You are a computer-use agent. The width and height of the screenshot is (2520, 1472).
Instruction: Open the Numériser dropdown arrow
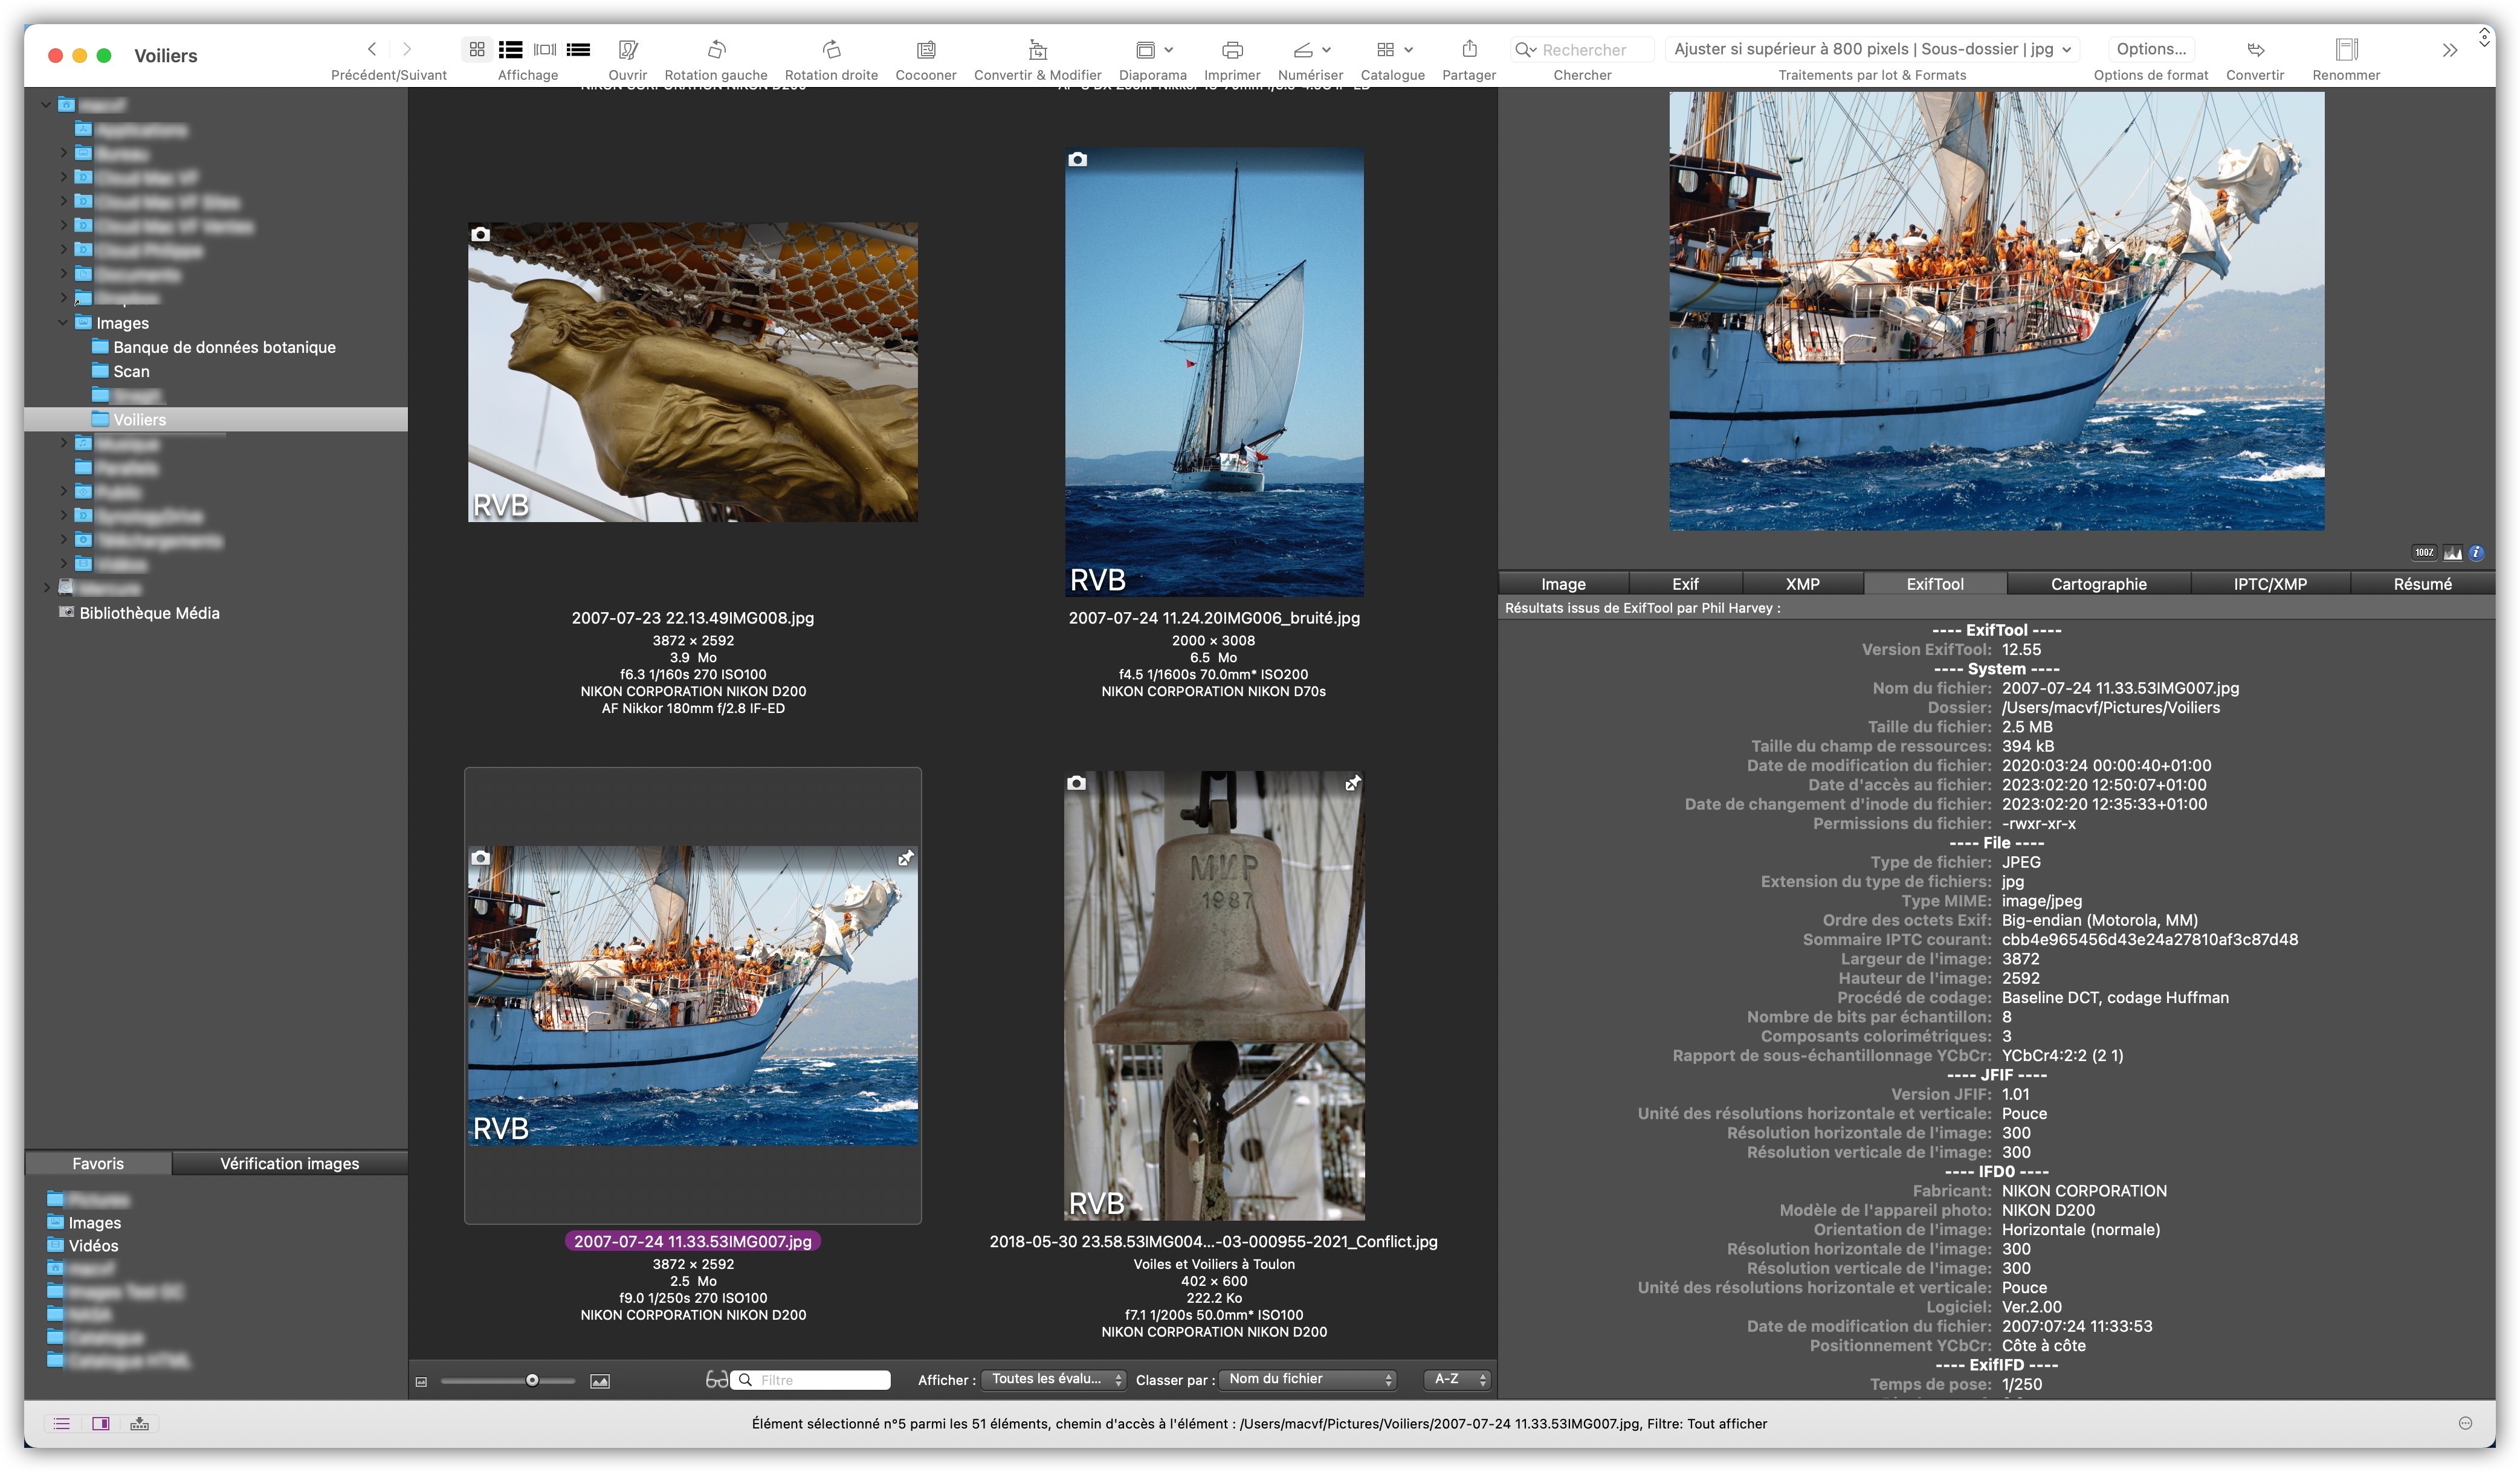(1326, 49)
